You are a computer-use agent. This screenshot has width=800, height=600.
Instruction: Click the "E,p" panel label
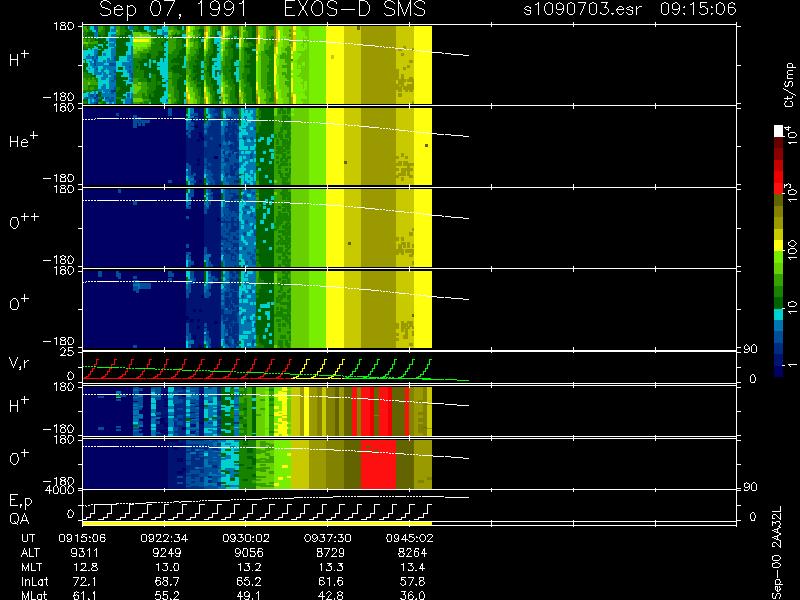(x=20, y=502)
